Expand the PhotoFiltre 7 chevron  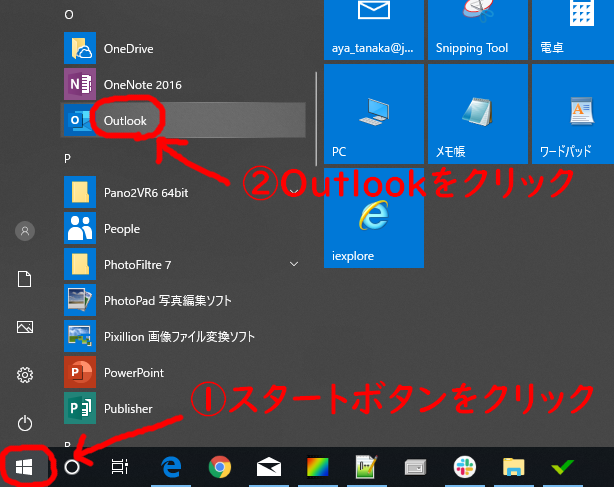[294, 264]
